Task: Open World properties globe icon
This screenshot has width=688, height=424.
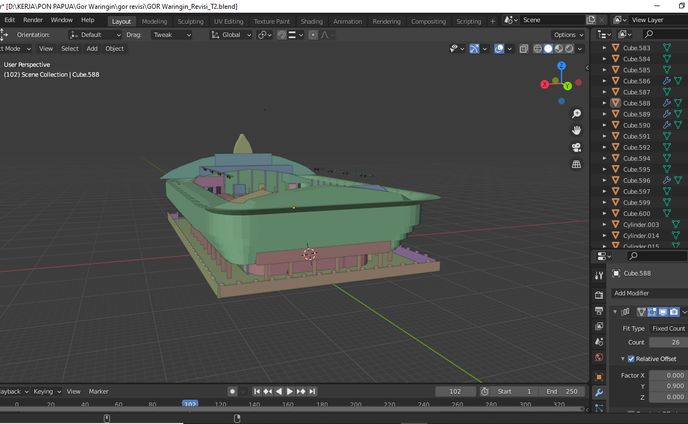Action: [599, 357]
